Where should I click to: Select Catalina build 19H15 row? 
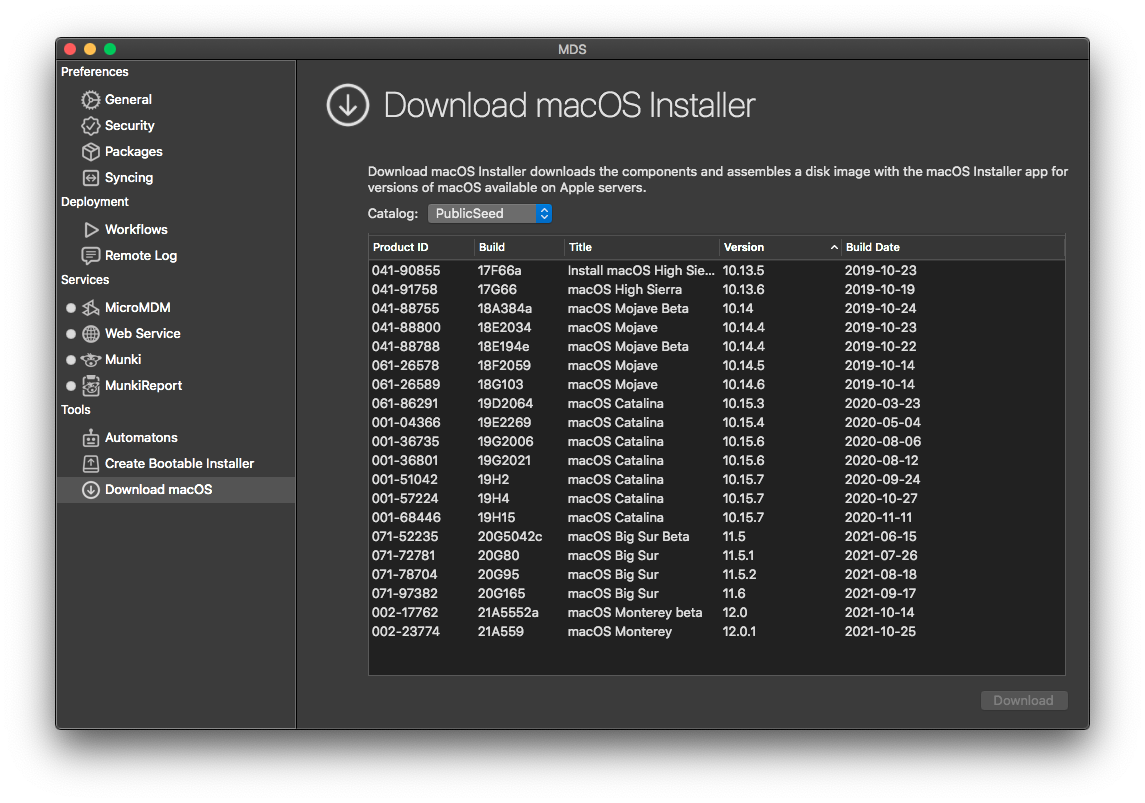coord(716,517)
